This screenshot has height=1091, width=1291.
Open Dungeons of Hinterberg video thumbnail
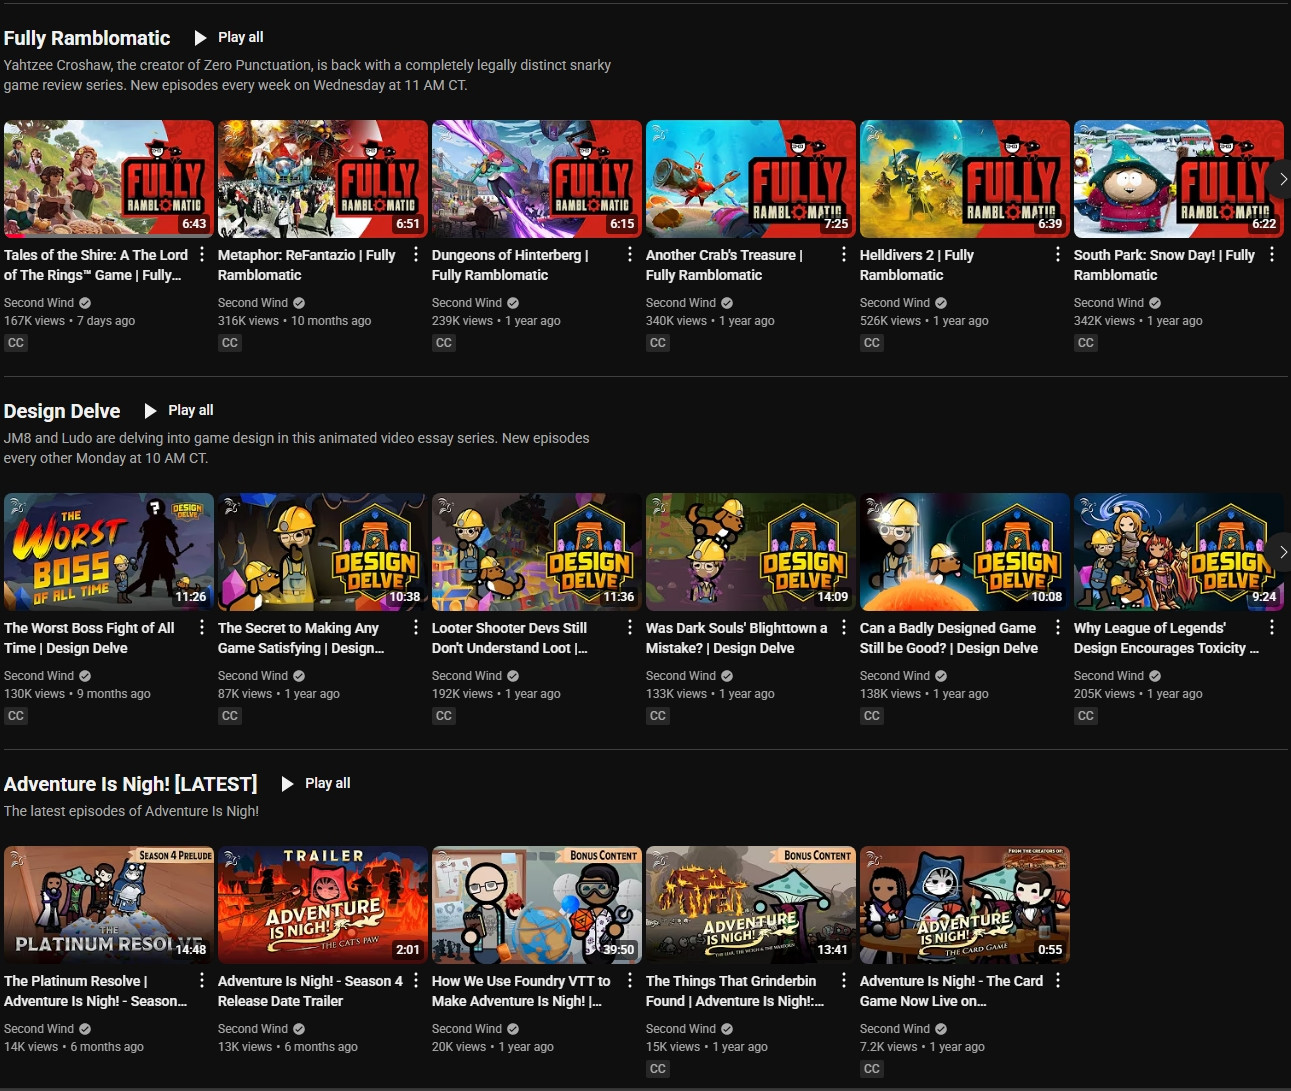click(x=537, y=179)
